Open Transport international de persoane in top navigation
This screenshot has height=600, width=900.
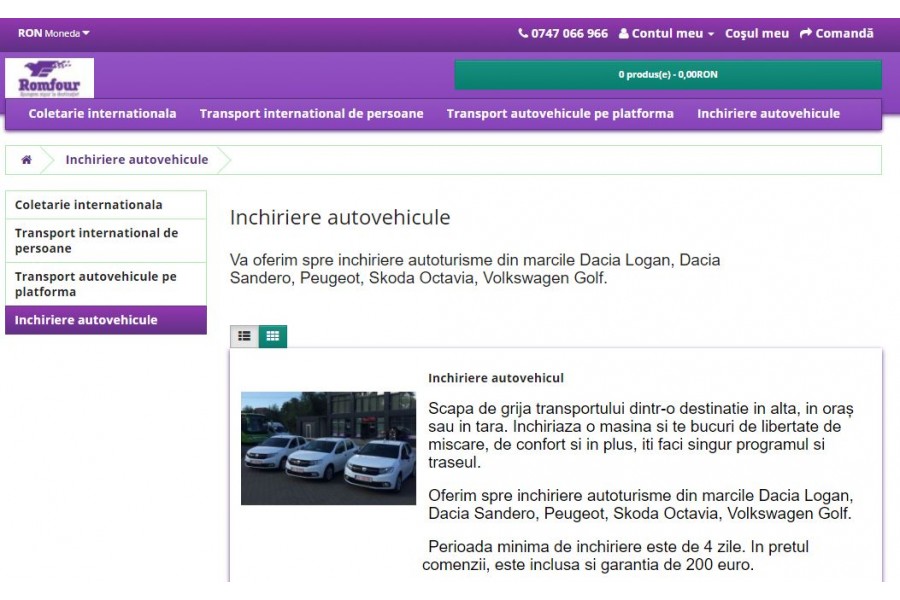click(x=312, y=114)
